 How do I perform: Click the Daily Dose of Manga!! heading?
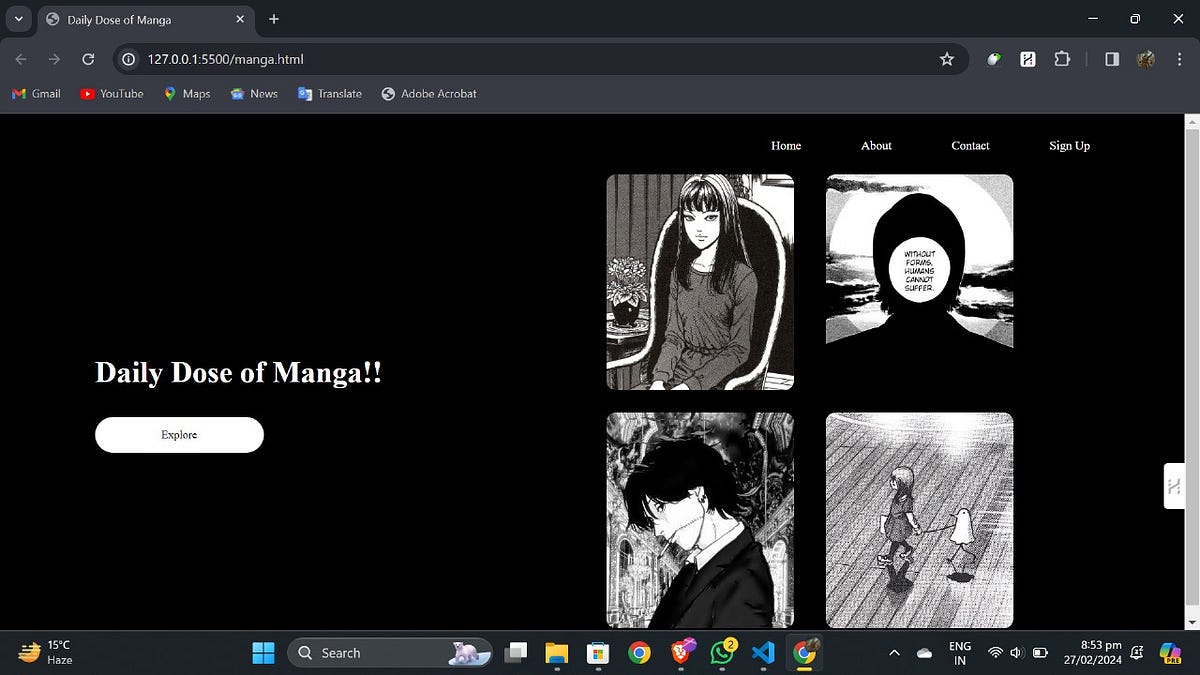click(x=238, y=373)
